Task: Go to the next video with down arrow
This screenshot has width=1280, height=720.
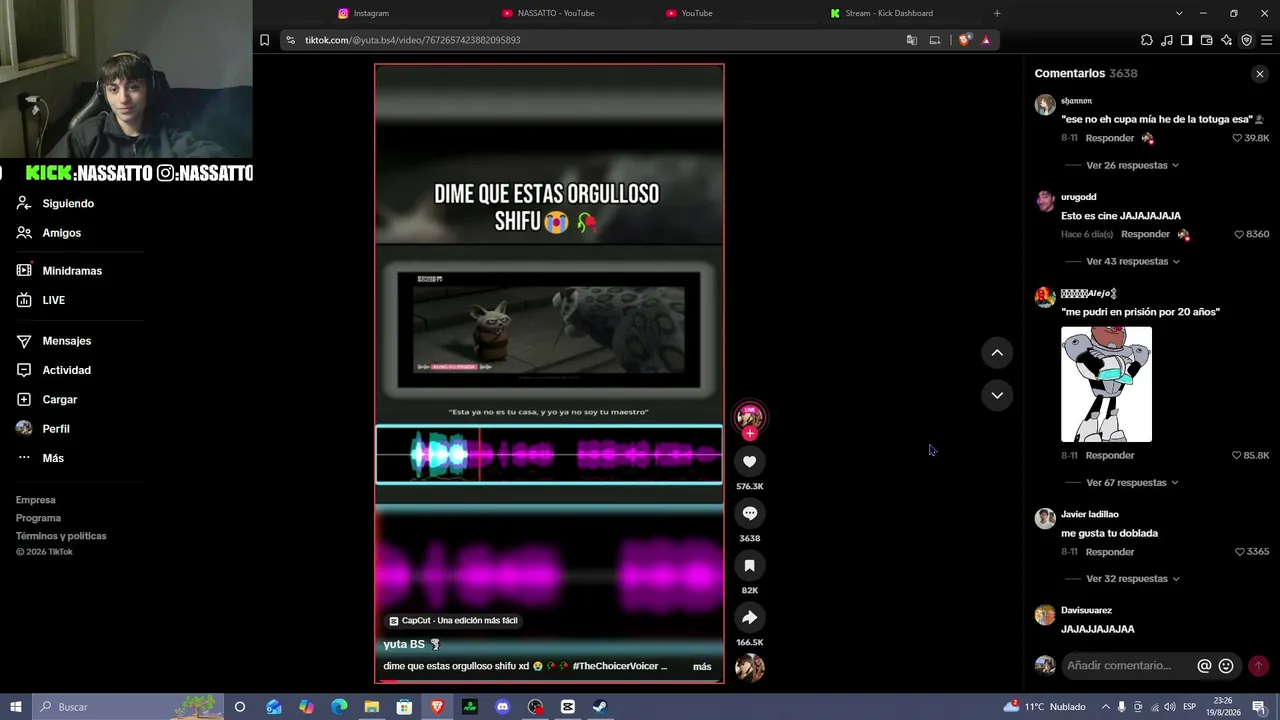Action: pos(997,395)
